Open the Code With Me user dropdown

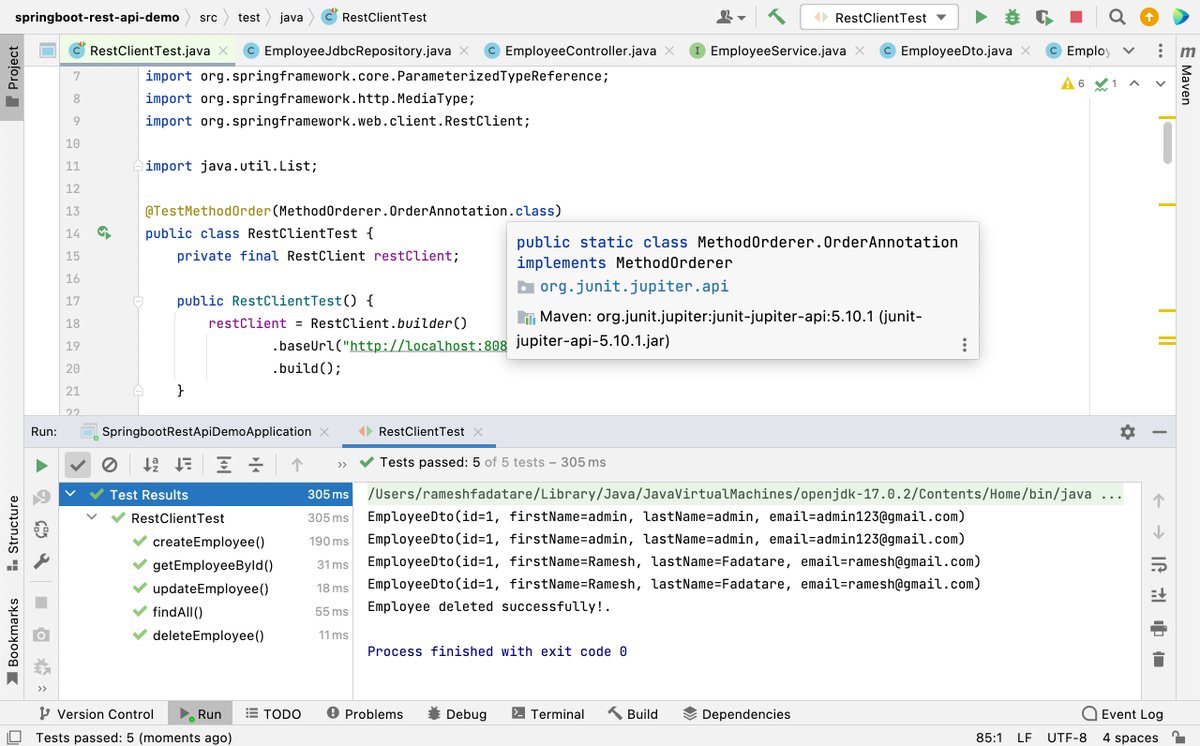[x=732, y=17]
